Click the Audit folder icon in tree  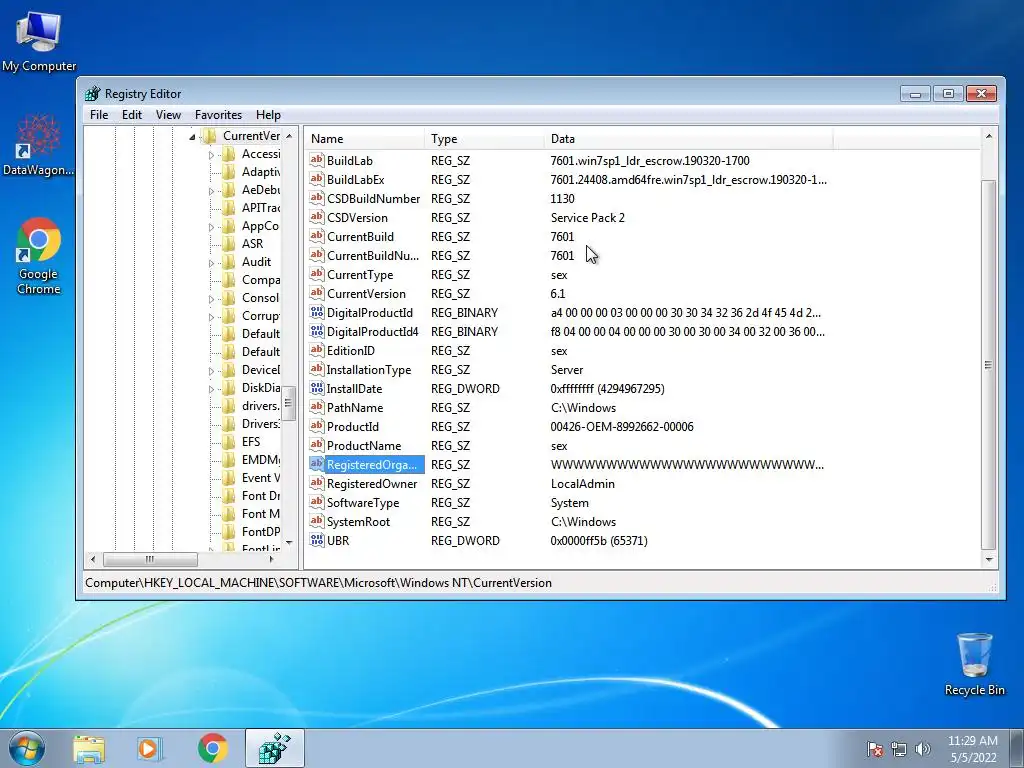[x=229, y=262]
